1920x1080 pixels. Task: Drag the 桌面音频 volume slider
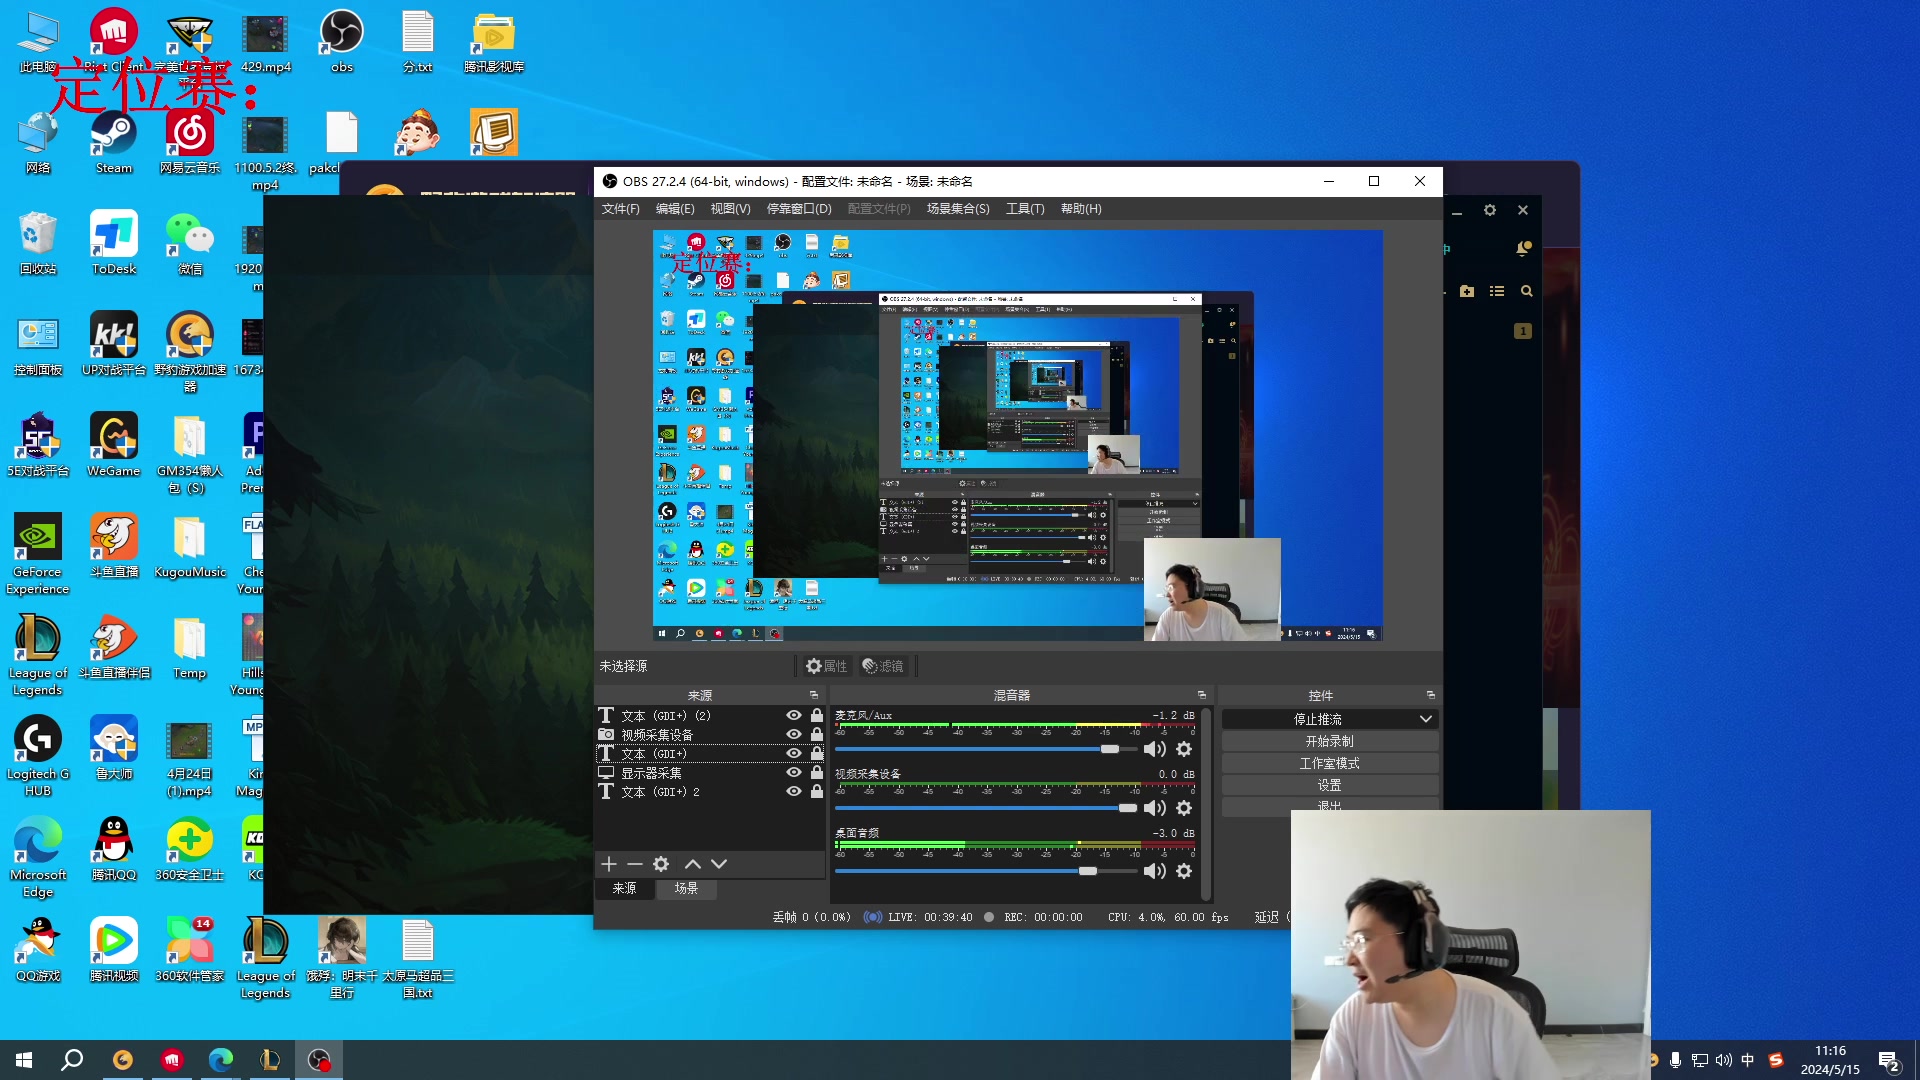[x=1087, y=870]
